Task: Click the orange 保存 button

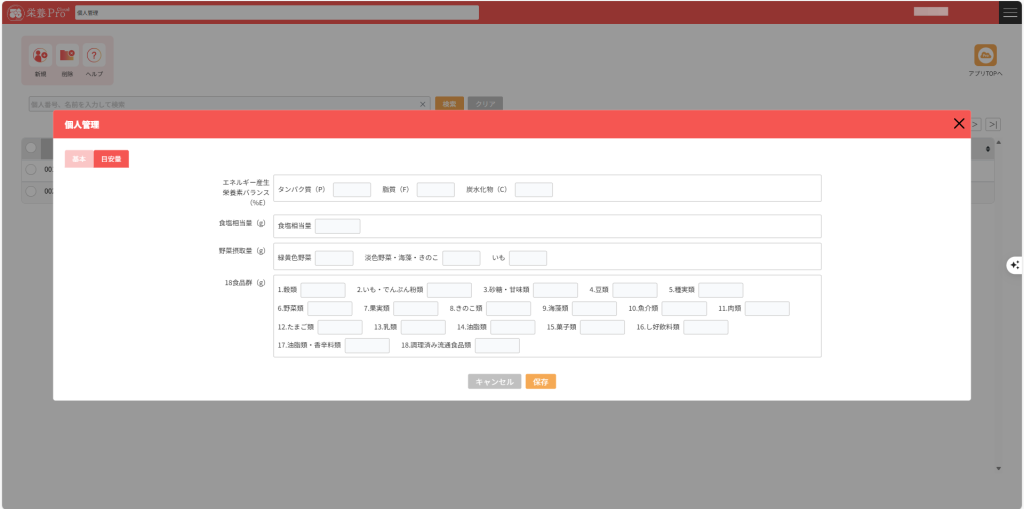Action: pyautogui.click(x=540, y=381)
